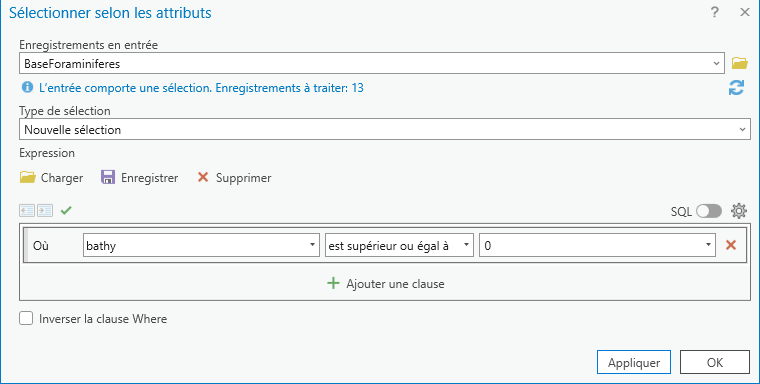Click the Charger folder icon
The image size is (760, 384).
click(x=28, y=177)
